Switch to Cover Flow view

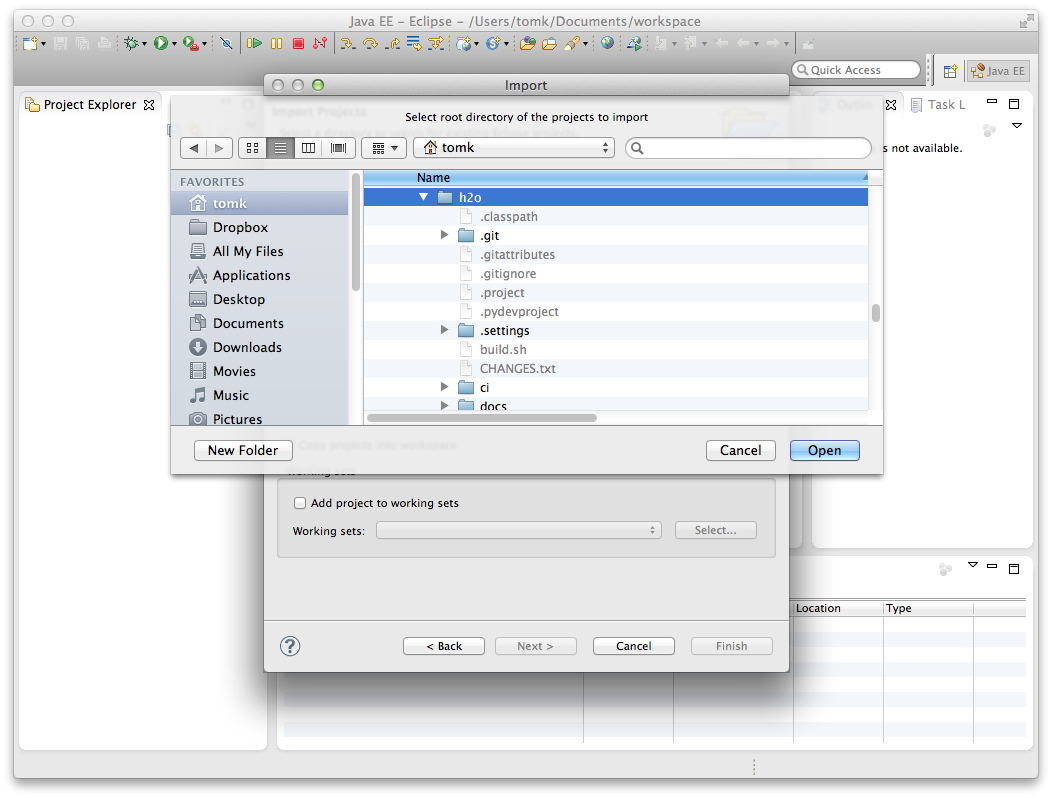pos(338,148)
